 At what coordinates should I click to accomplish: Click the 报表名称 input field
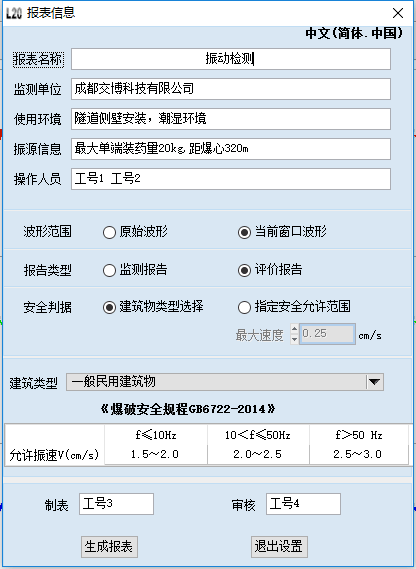tap(231, 59)
